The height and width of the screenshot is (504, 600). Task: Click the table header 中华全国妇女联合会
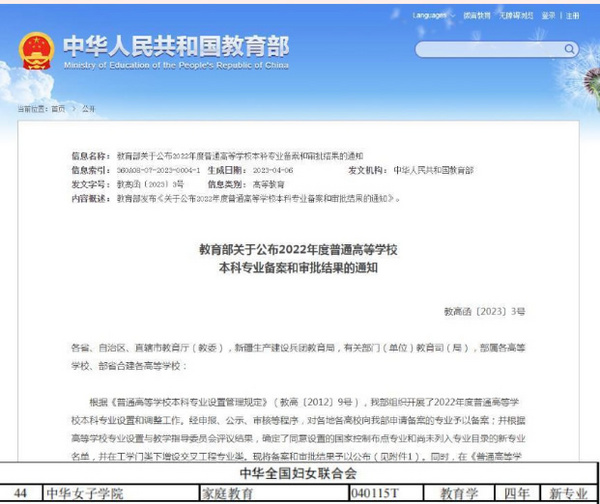[x=298, y=474]
